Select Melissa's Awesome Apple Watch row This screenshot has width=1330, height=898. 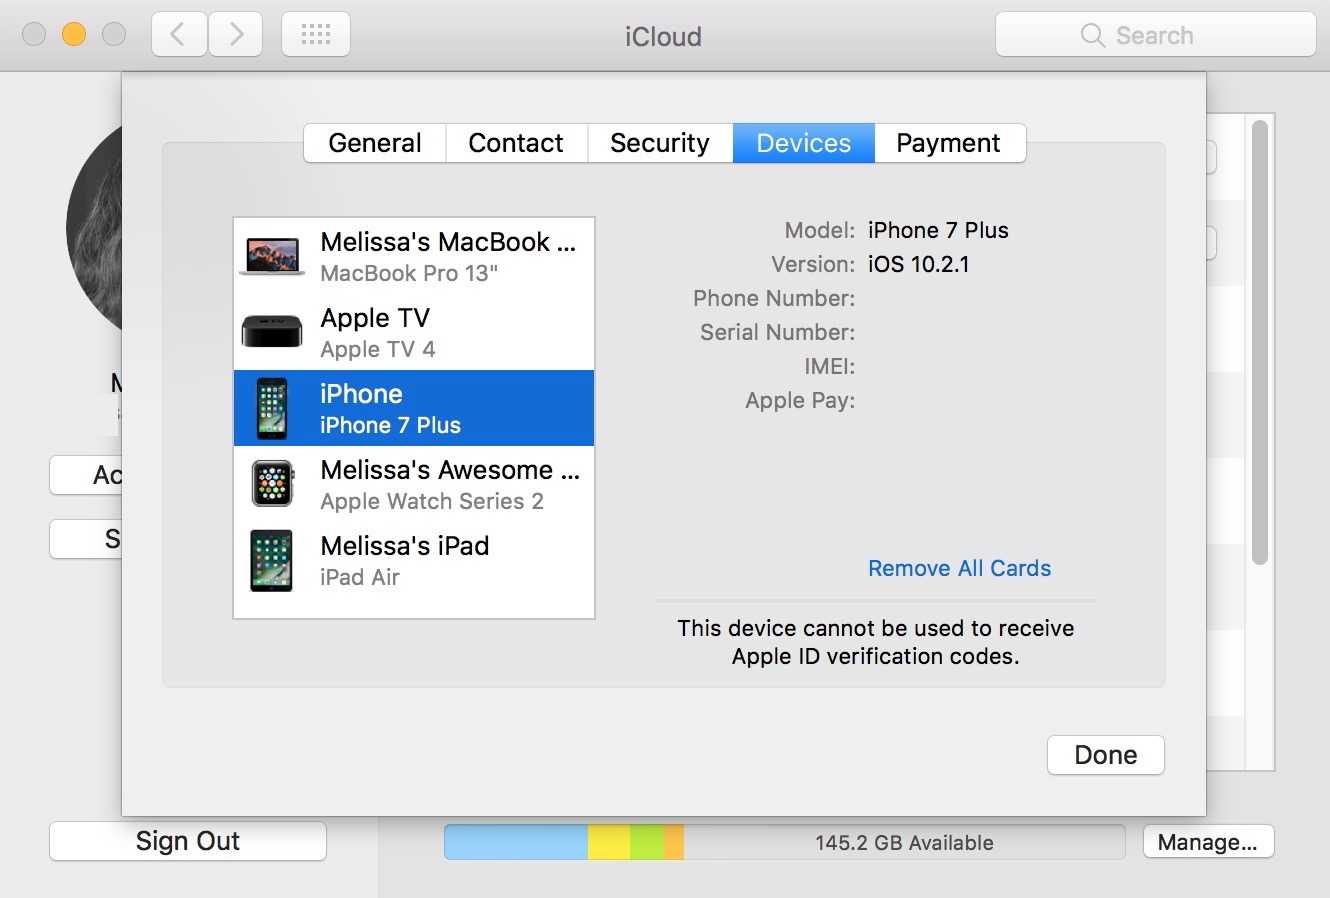(414, 484)
